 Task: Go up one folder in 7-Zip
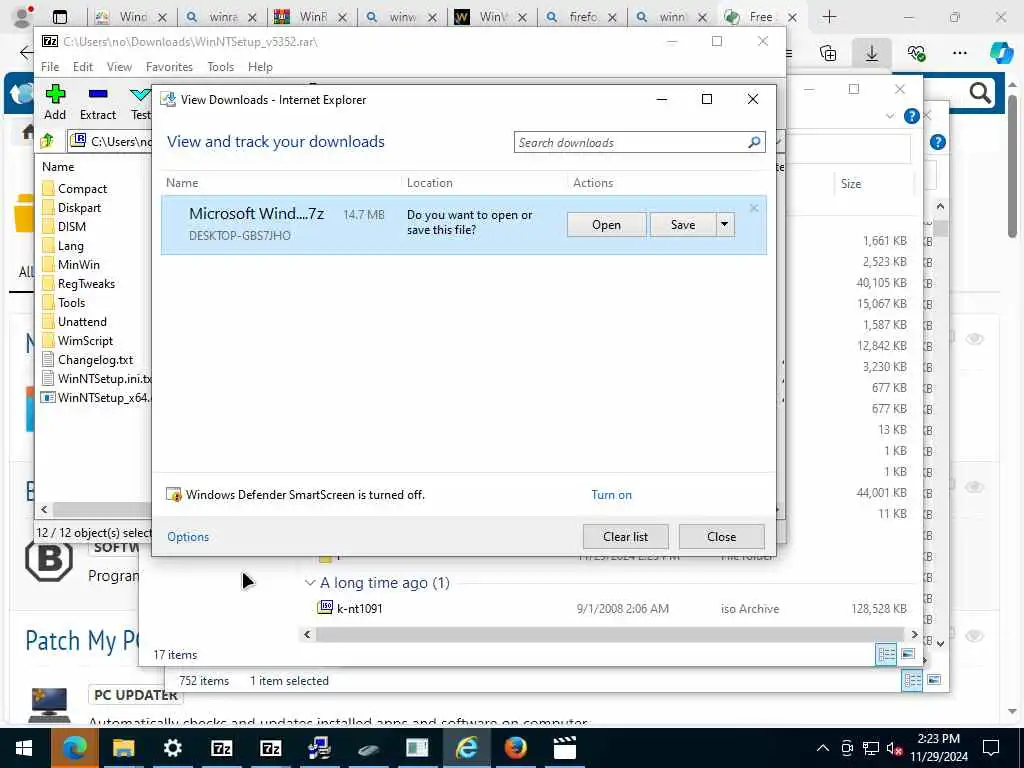[47, 140]
